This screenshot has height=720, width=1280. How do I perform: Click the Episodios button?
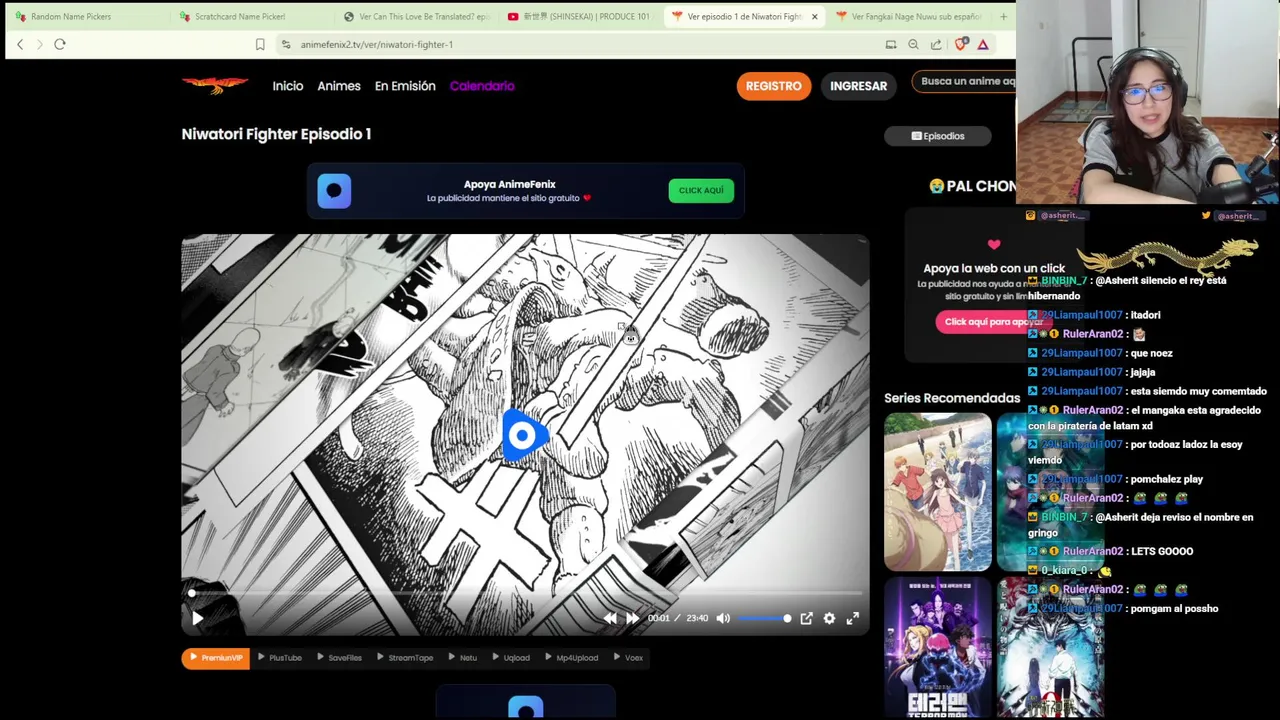tap(938, 136)
